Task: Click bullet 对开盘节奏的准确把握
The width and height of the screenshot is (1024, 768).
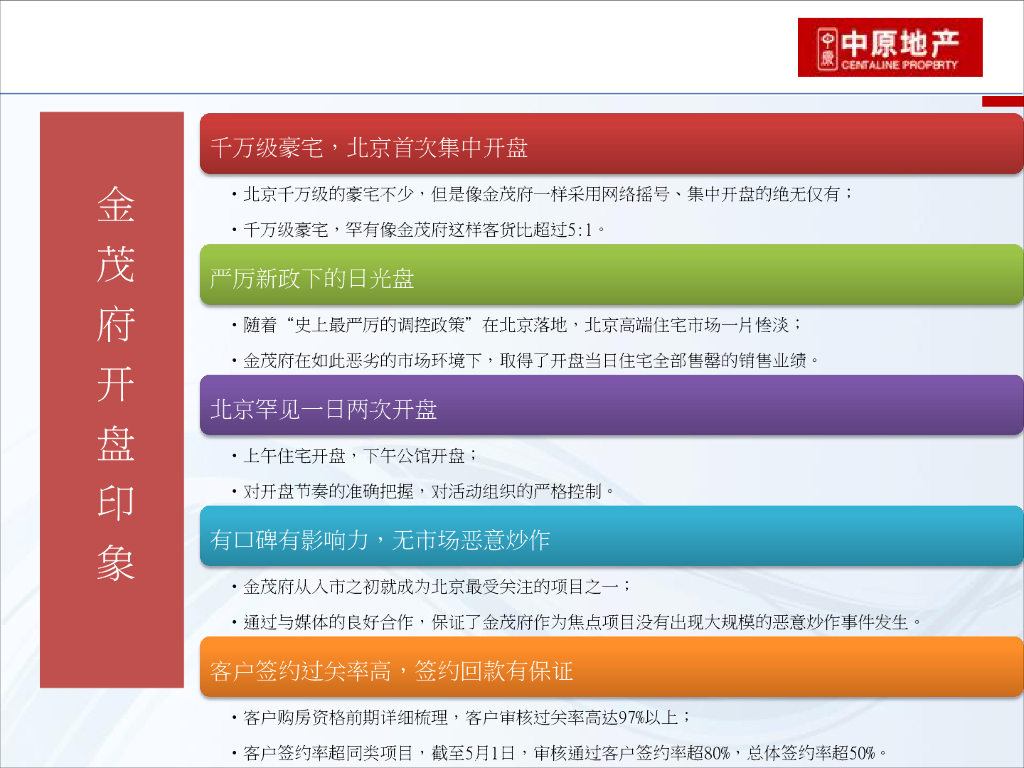Action: pos(423,491)
